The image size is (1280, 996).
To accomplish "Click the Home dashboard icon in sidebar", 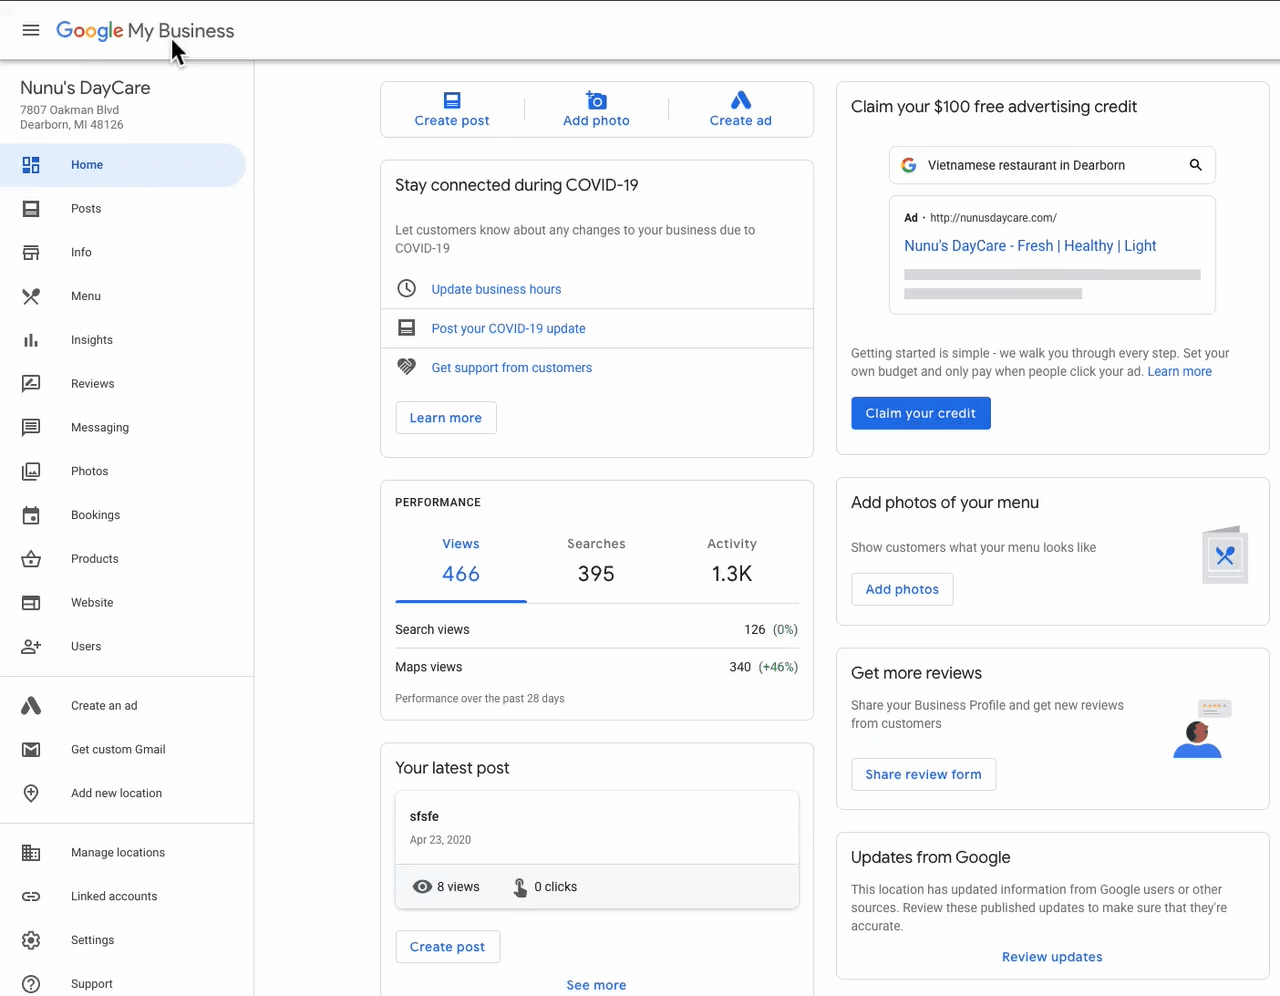I will coord(31,165).
